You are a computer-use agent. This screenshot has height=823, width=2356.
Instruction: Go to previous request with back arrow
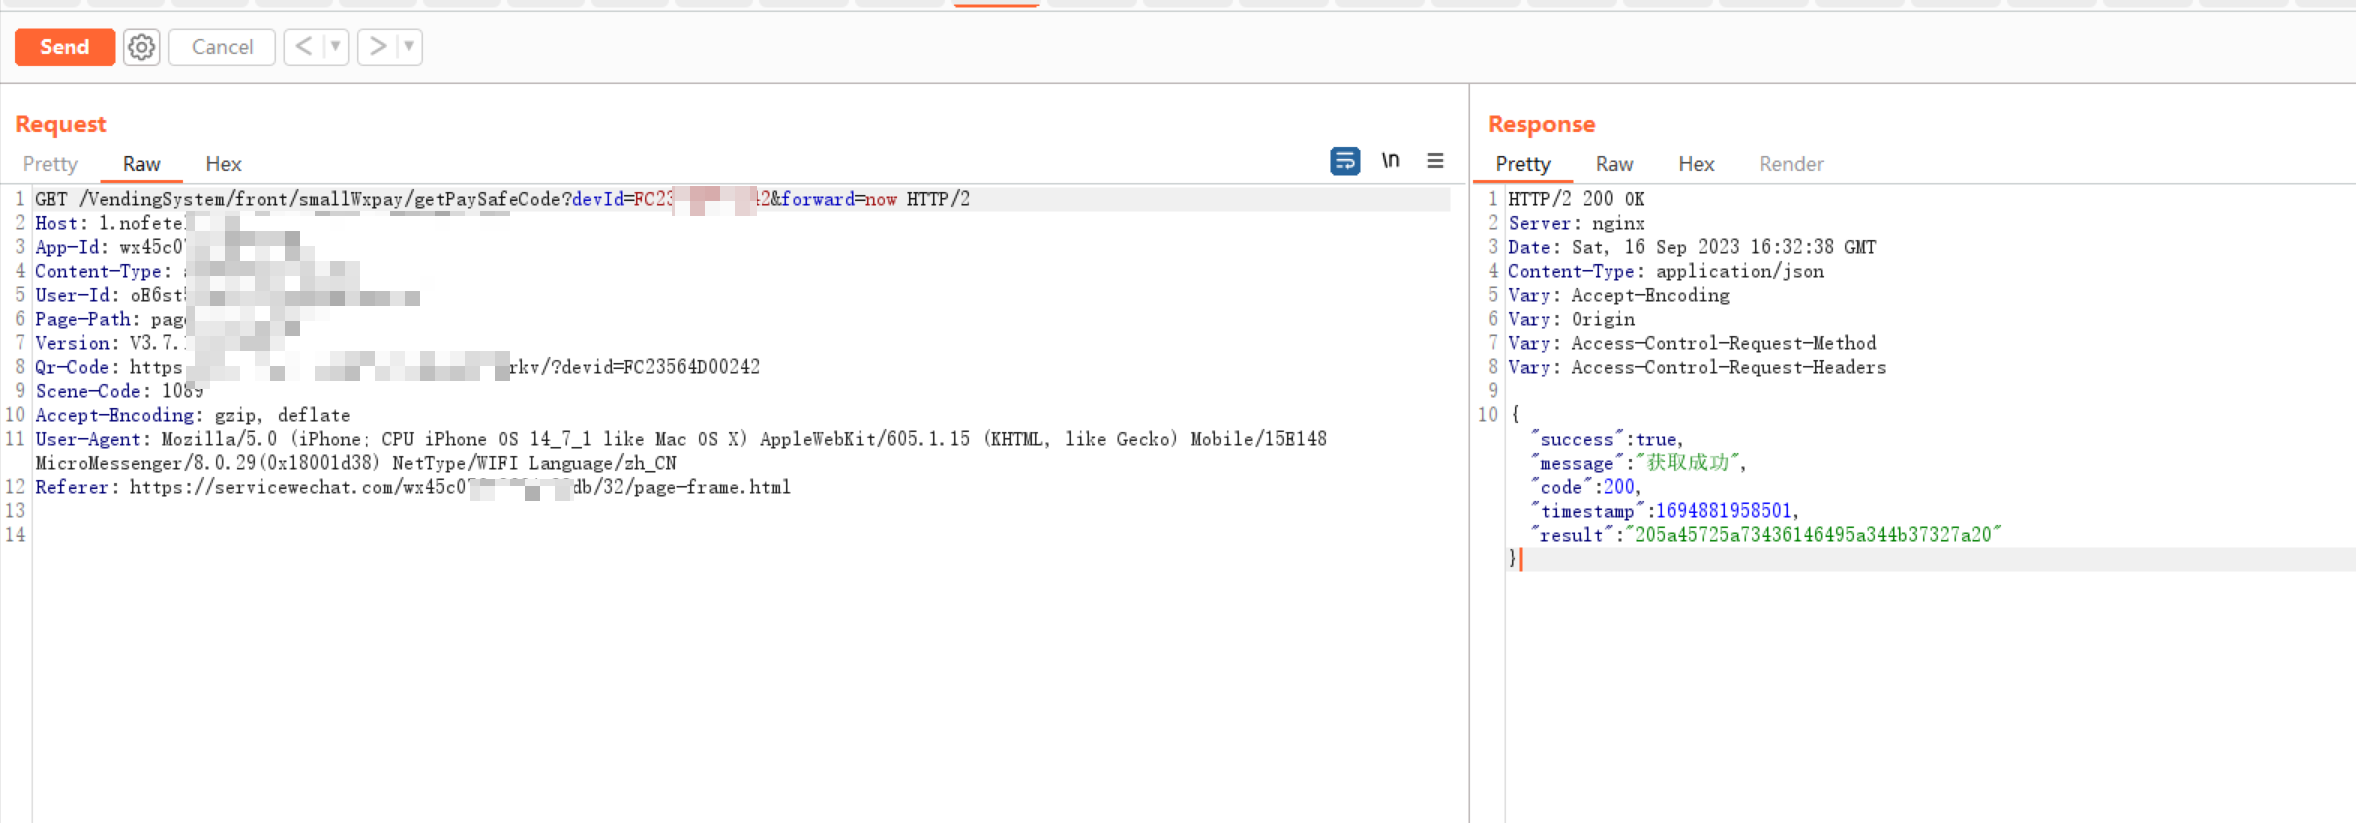pyautogui.click(x=304, y=47)
